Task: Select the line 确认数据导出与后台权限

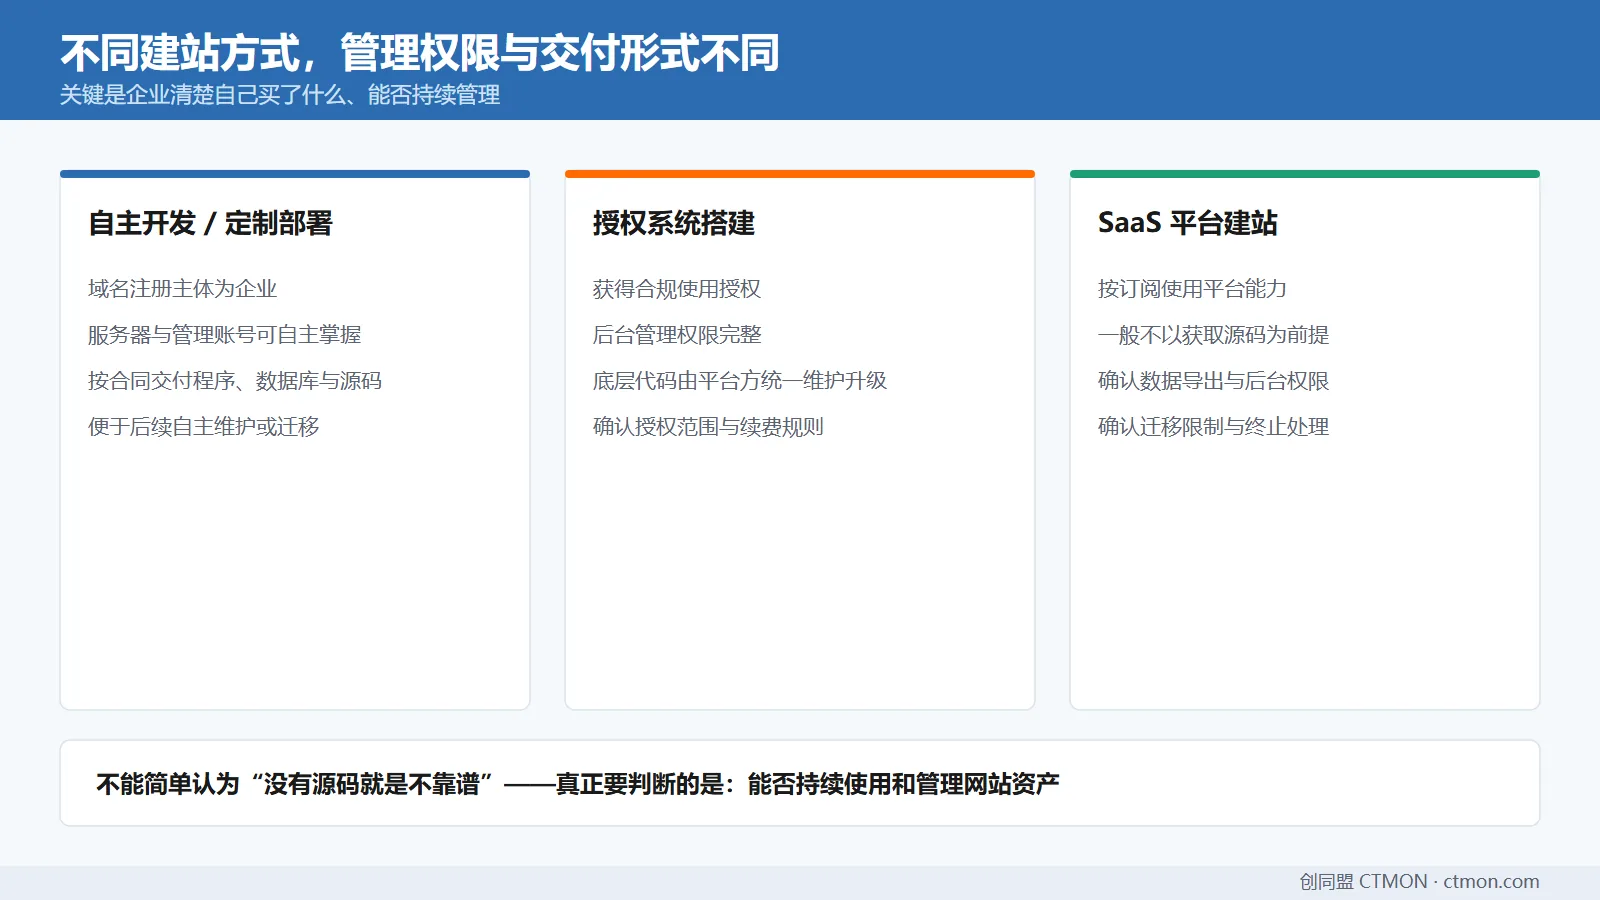Action: click(x=1213, y=381)
